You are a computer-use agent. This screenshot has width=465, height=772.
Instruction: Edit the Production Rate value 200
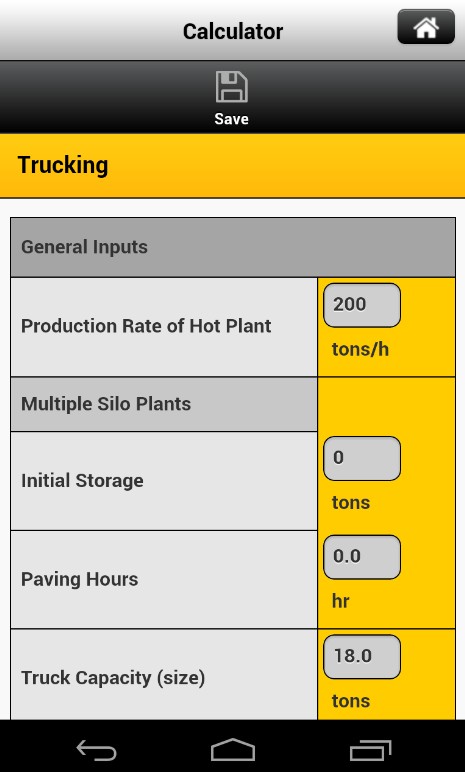(362, 305)
